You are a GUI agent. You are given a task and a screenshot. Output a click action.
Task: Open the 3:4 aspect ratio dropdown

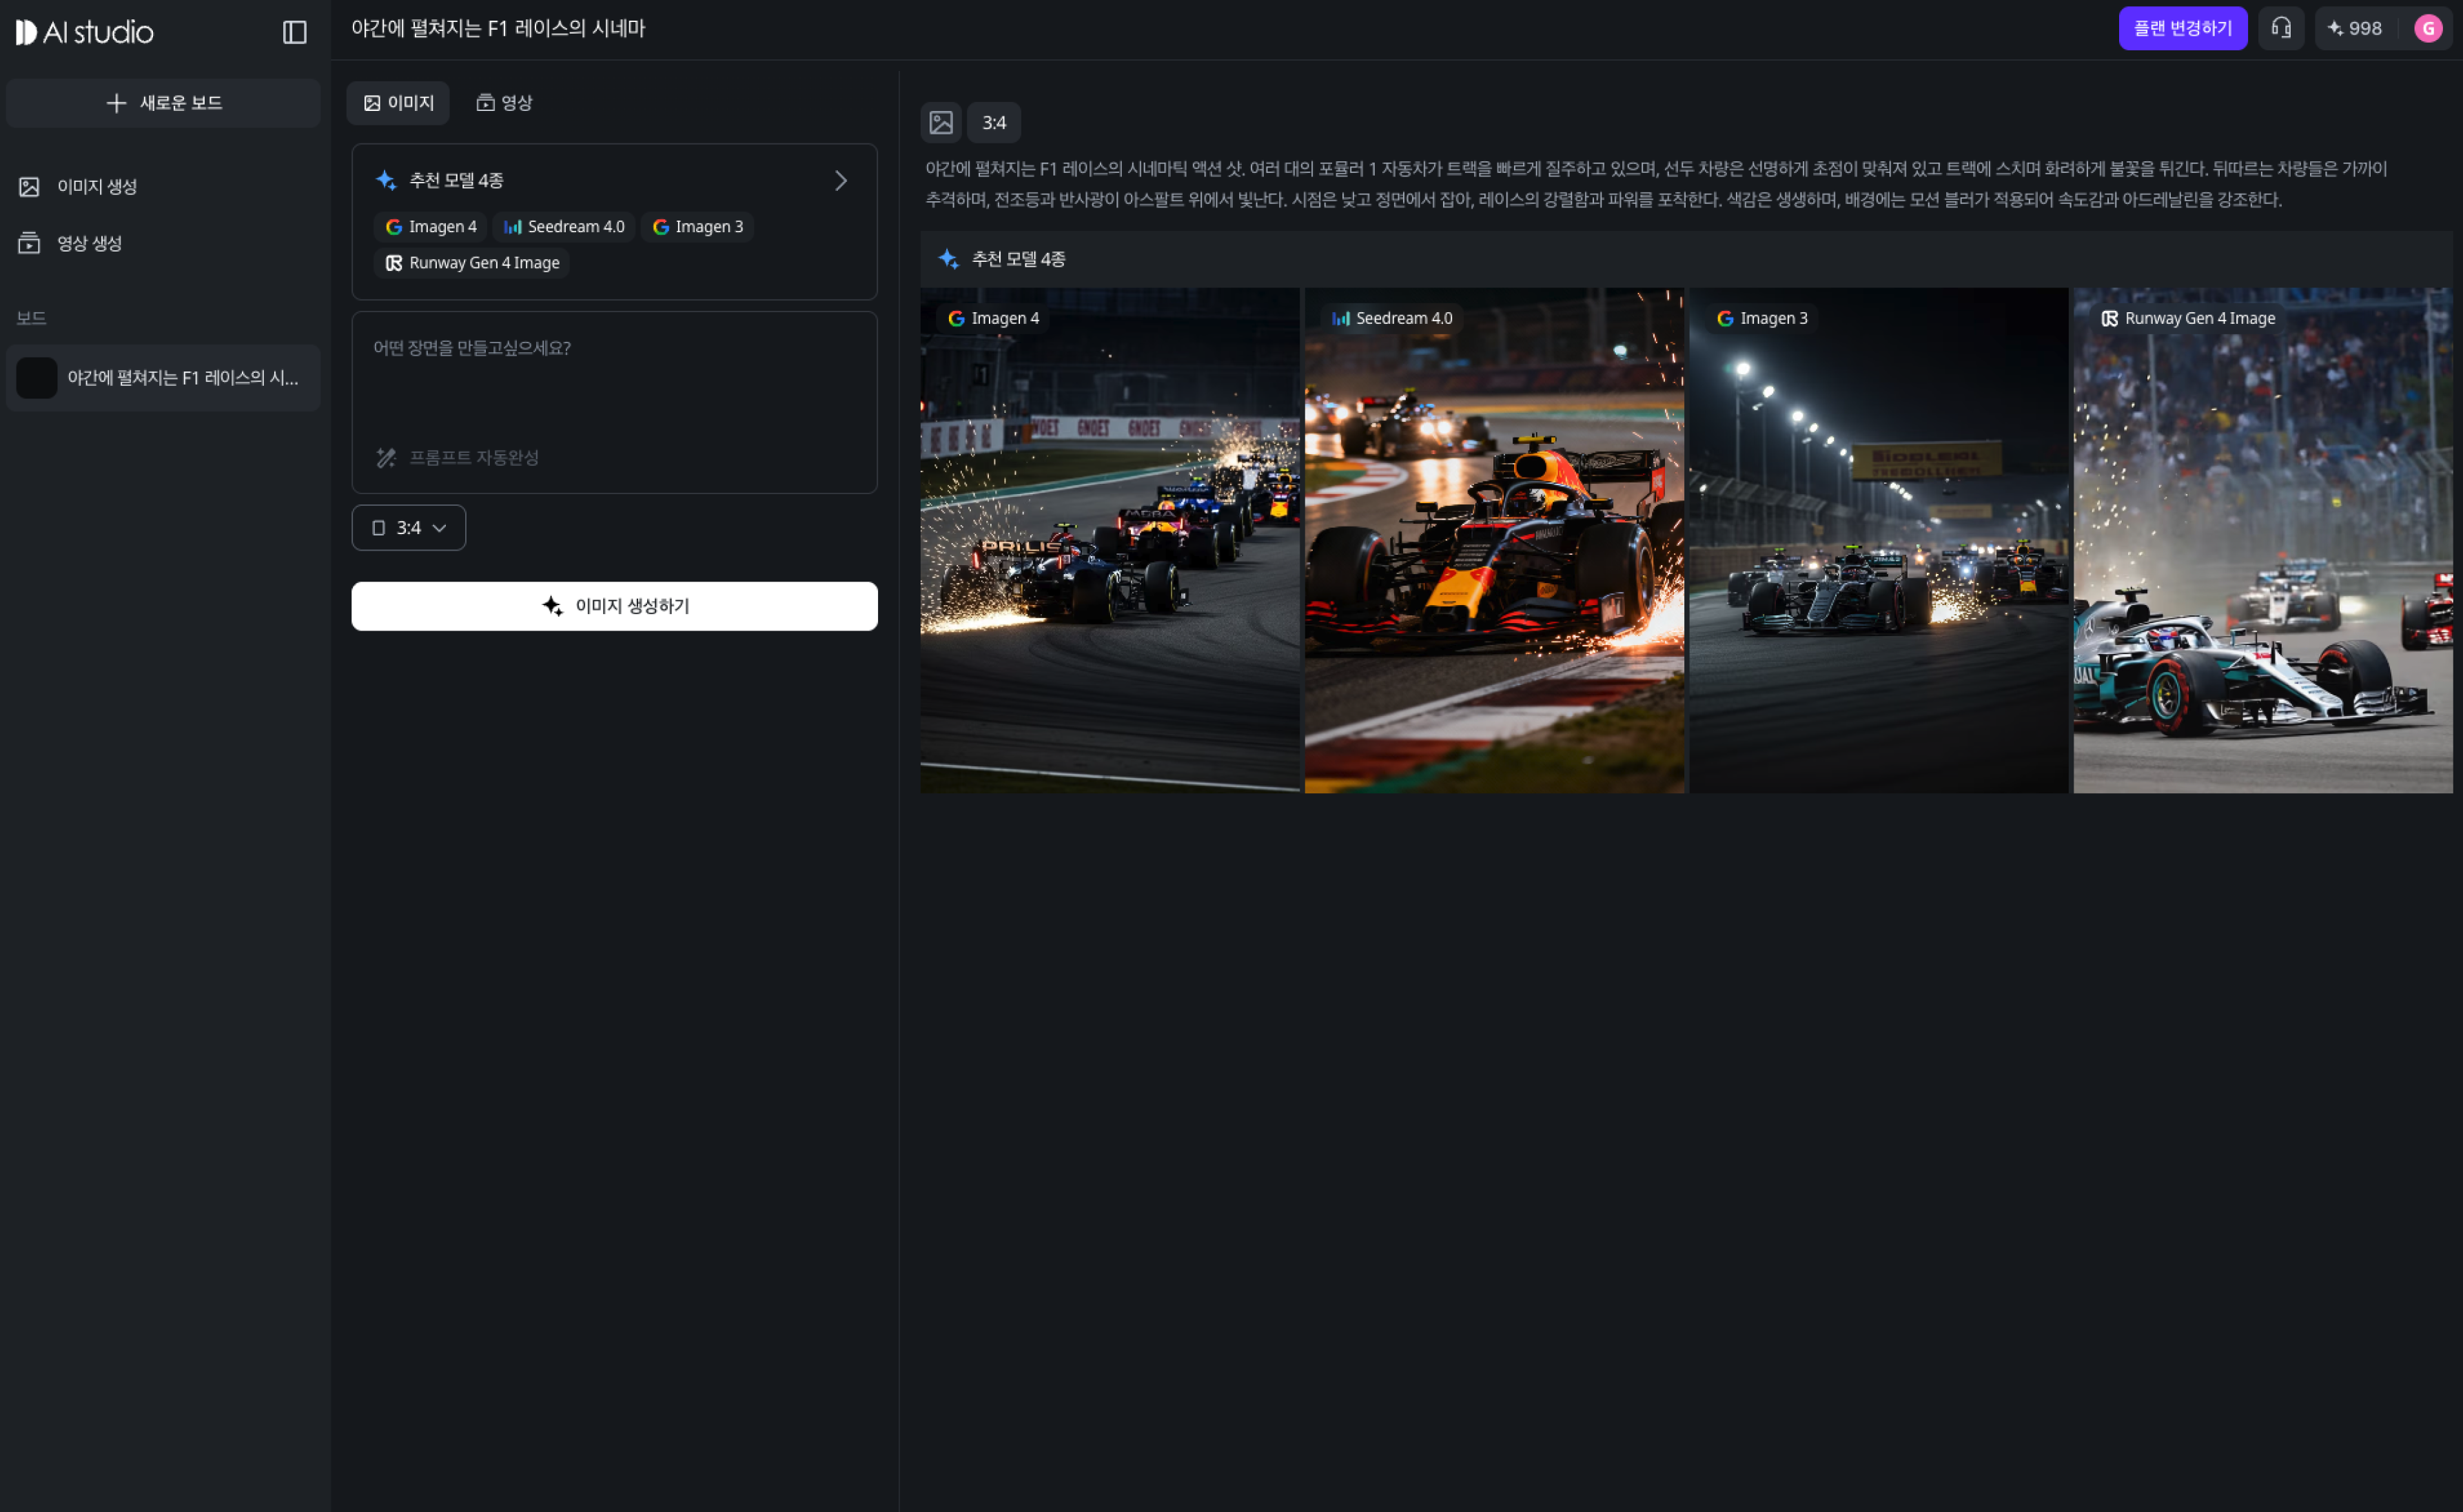click(408, 528)
